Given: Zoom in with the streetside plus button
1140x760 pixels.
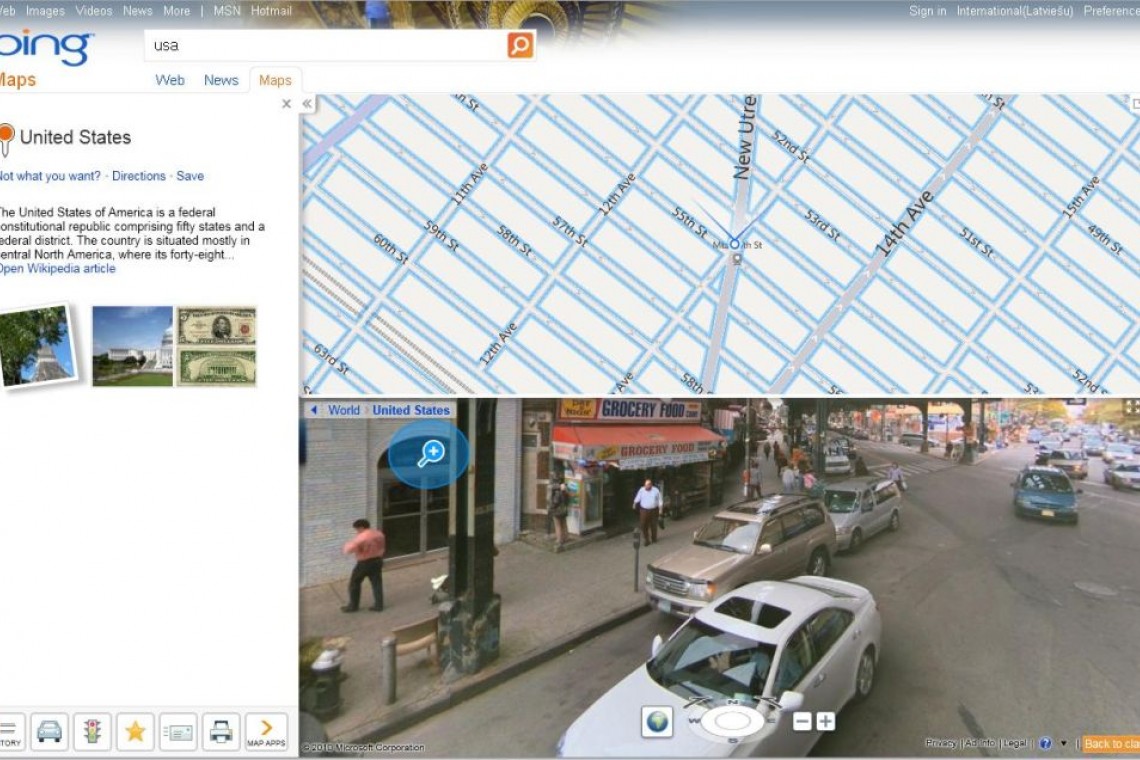Looking at the screenshot, I should (x=825, y=721).
